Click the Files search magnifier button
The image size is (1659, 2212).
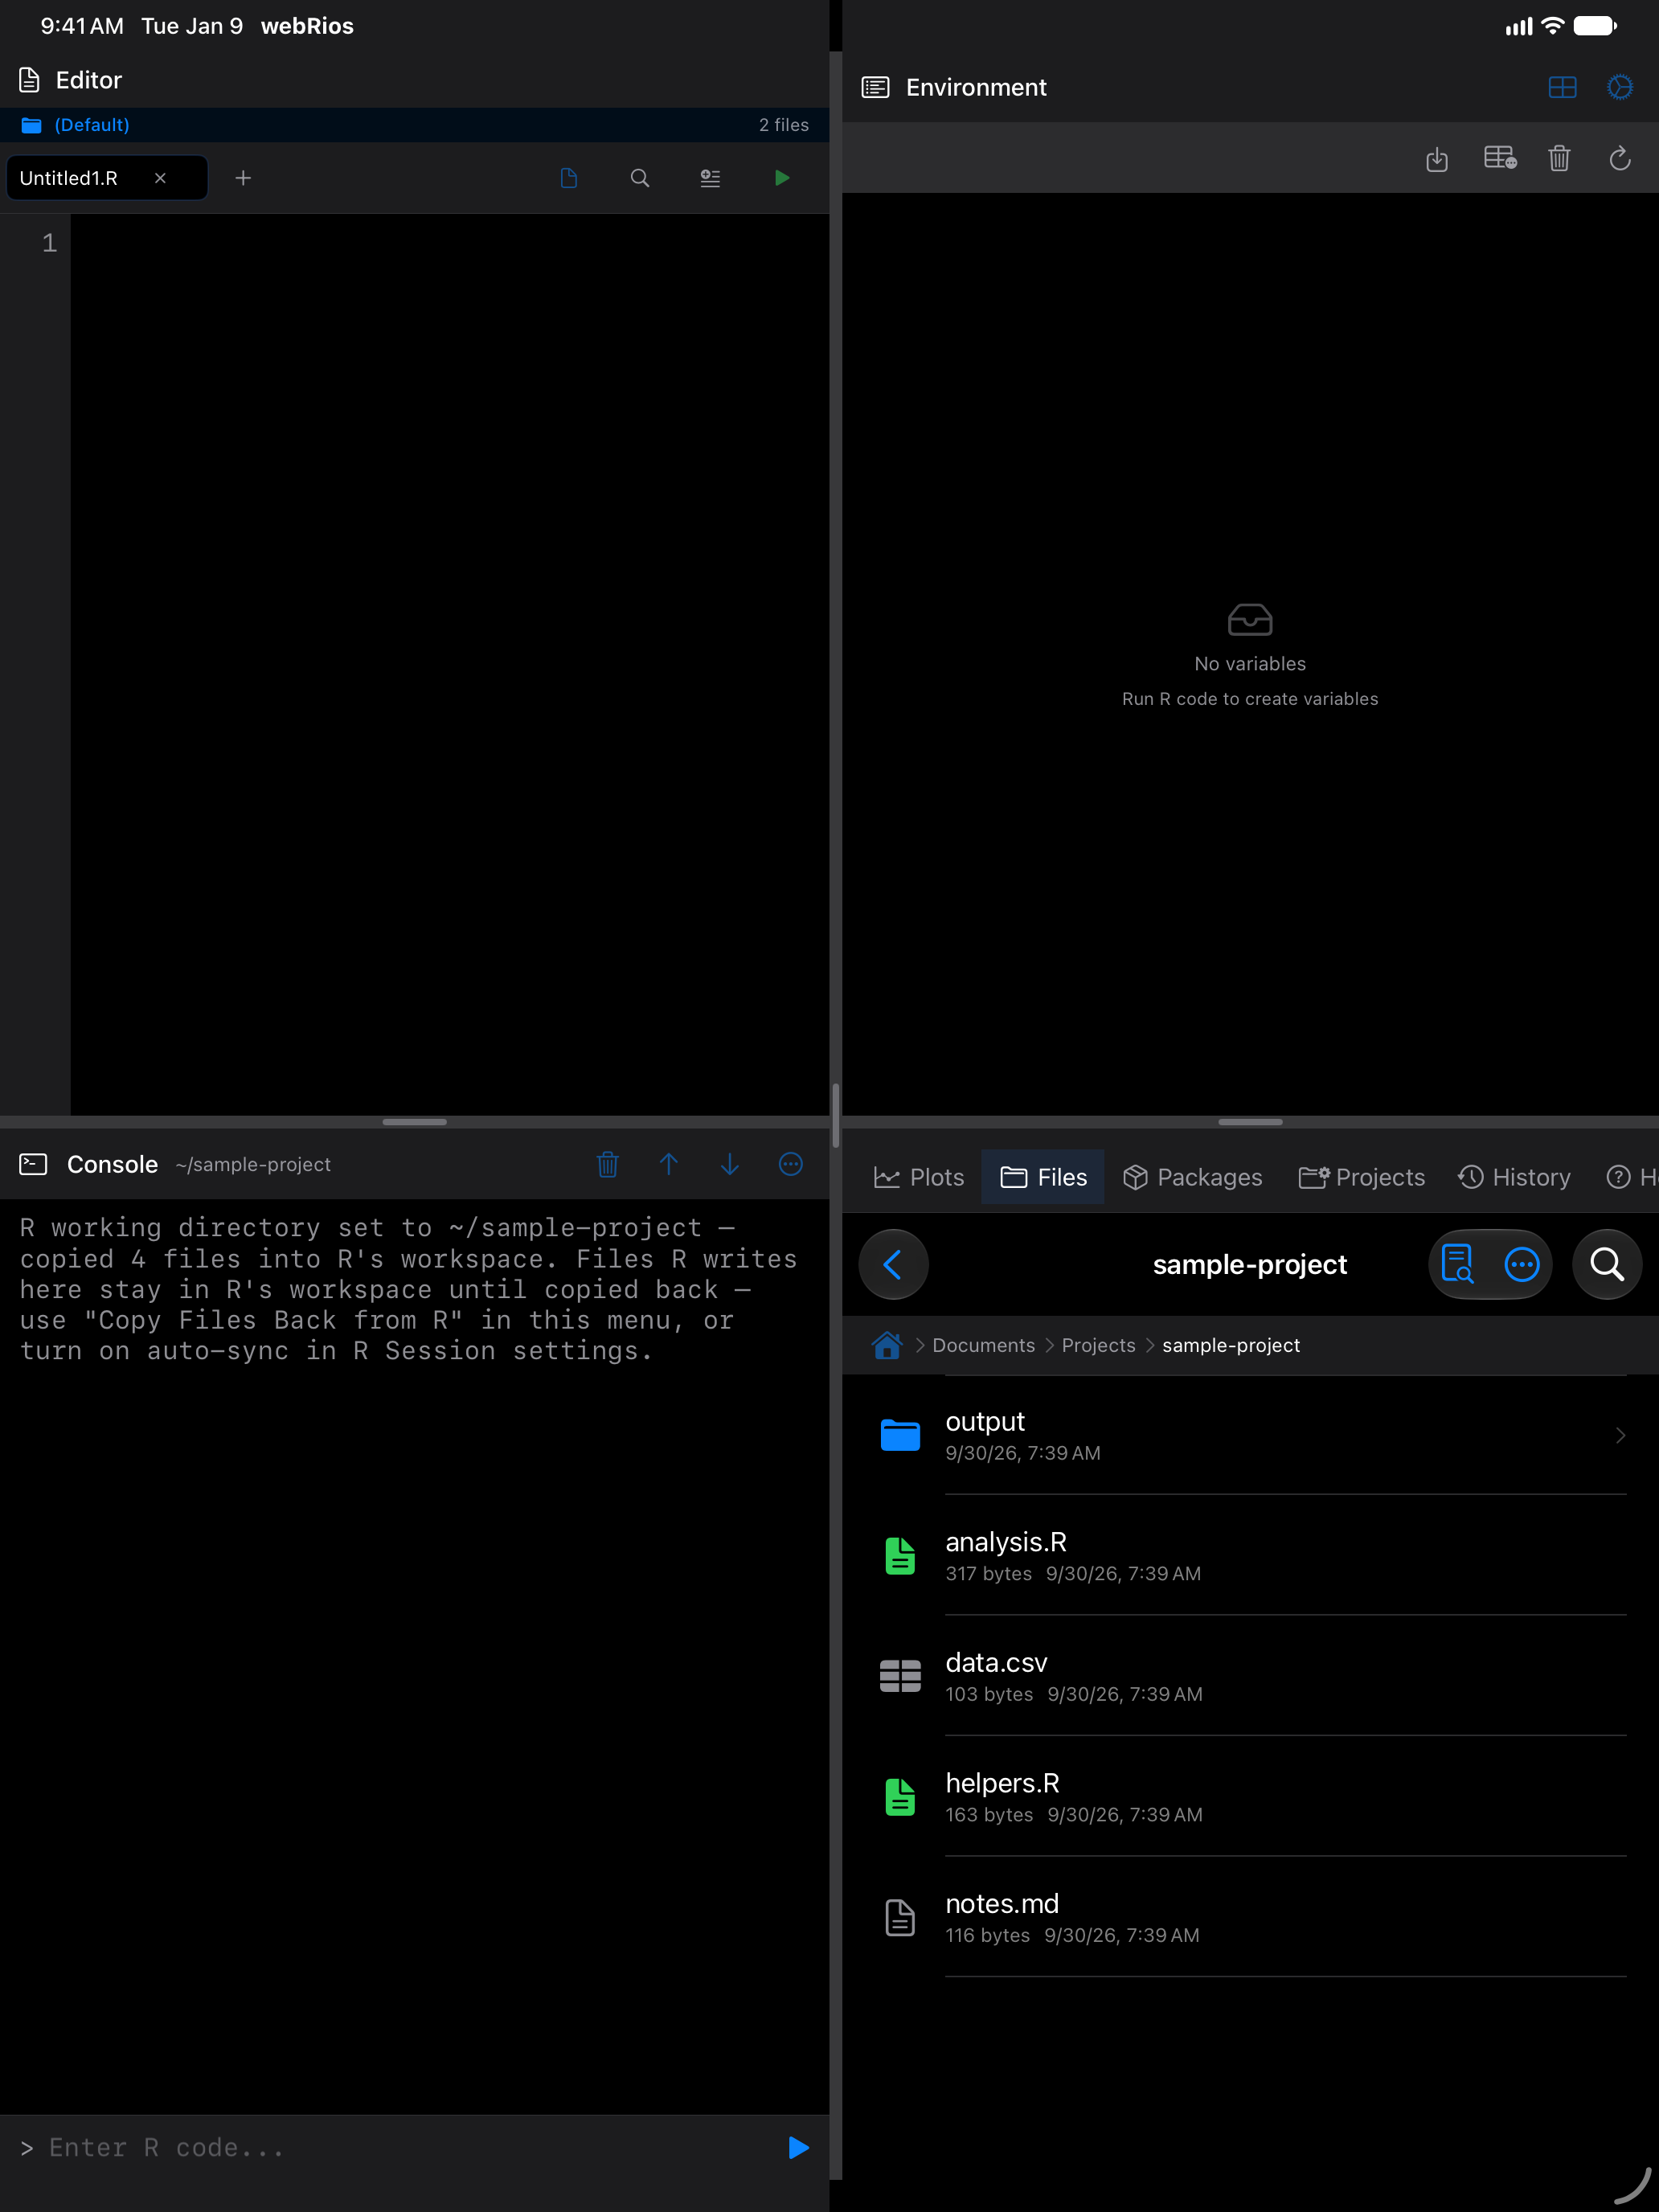1607,1264
